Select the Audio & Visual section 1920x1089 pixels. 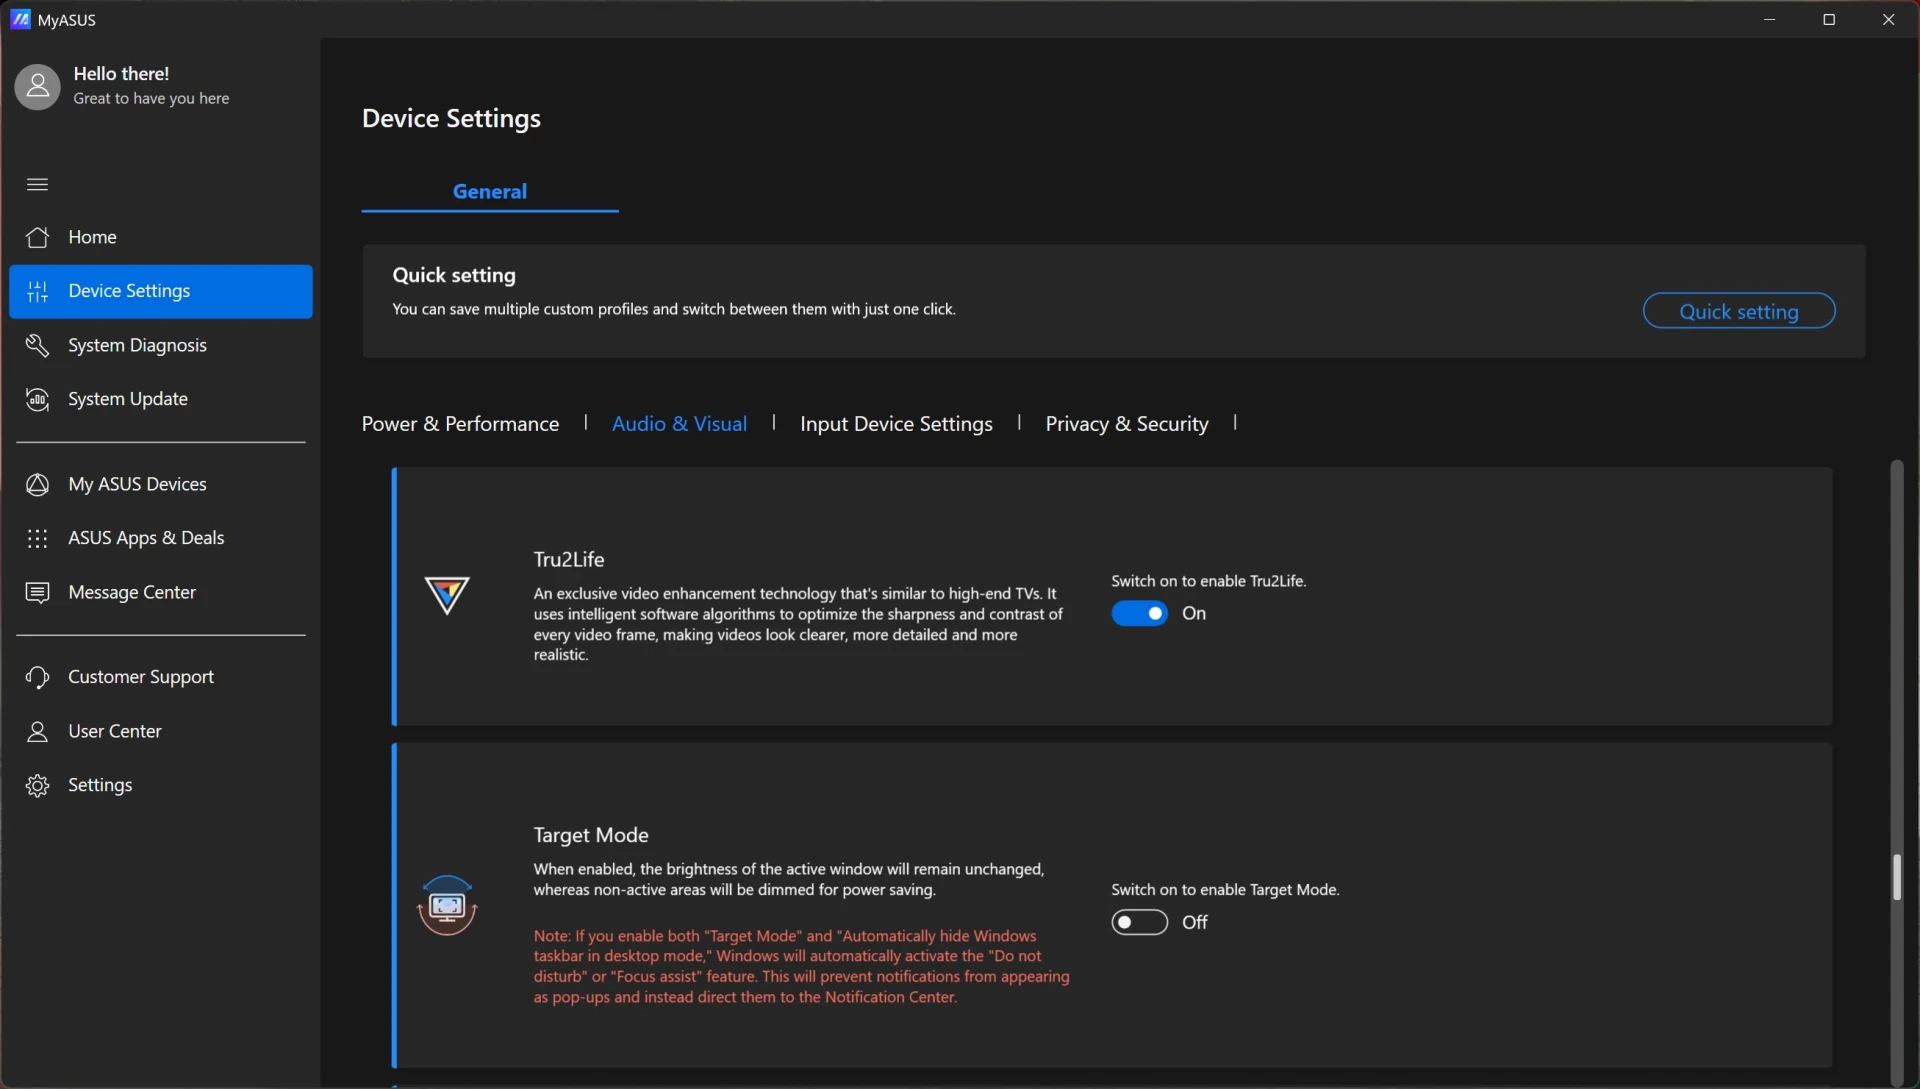click(x=679, y=424)
